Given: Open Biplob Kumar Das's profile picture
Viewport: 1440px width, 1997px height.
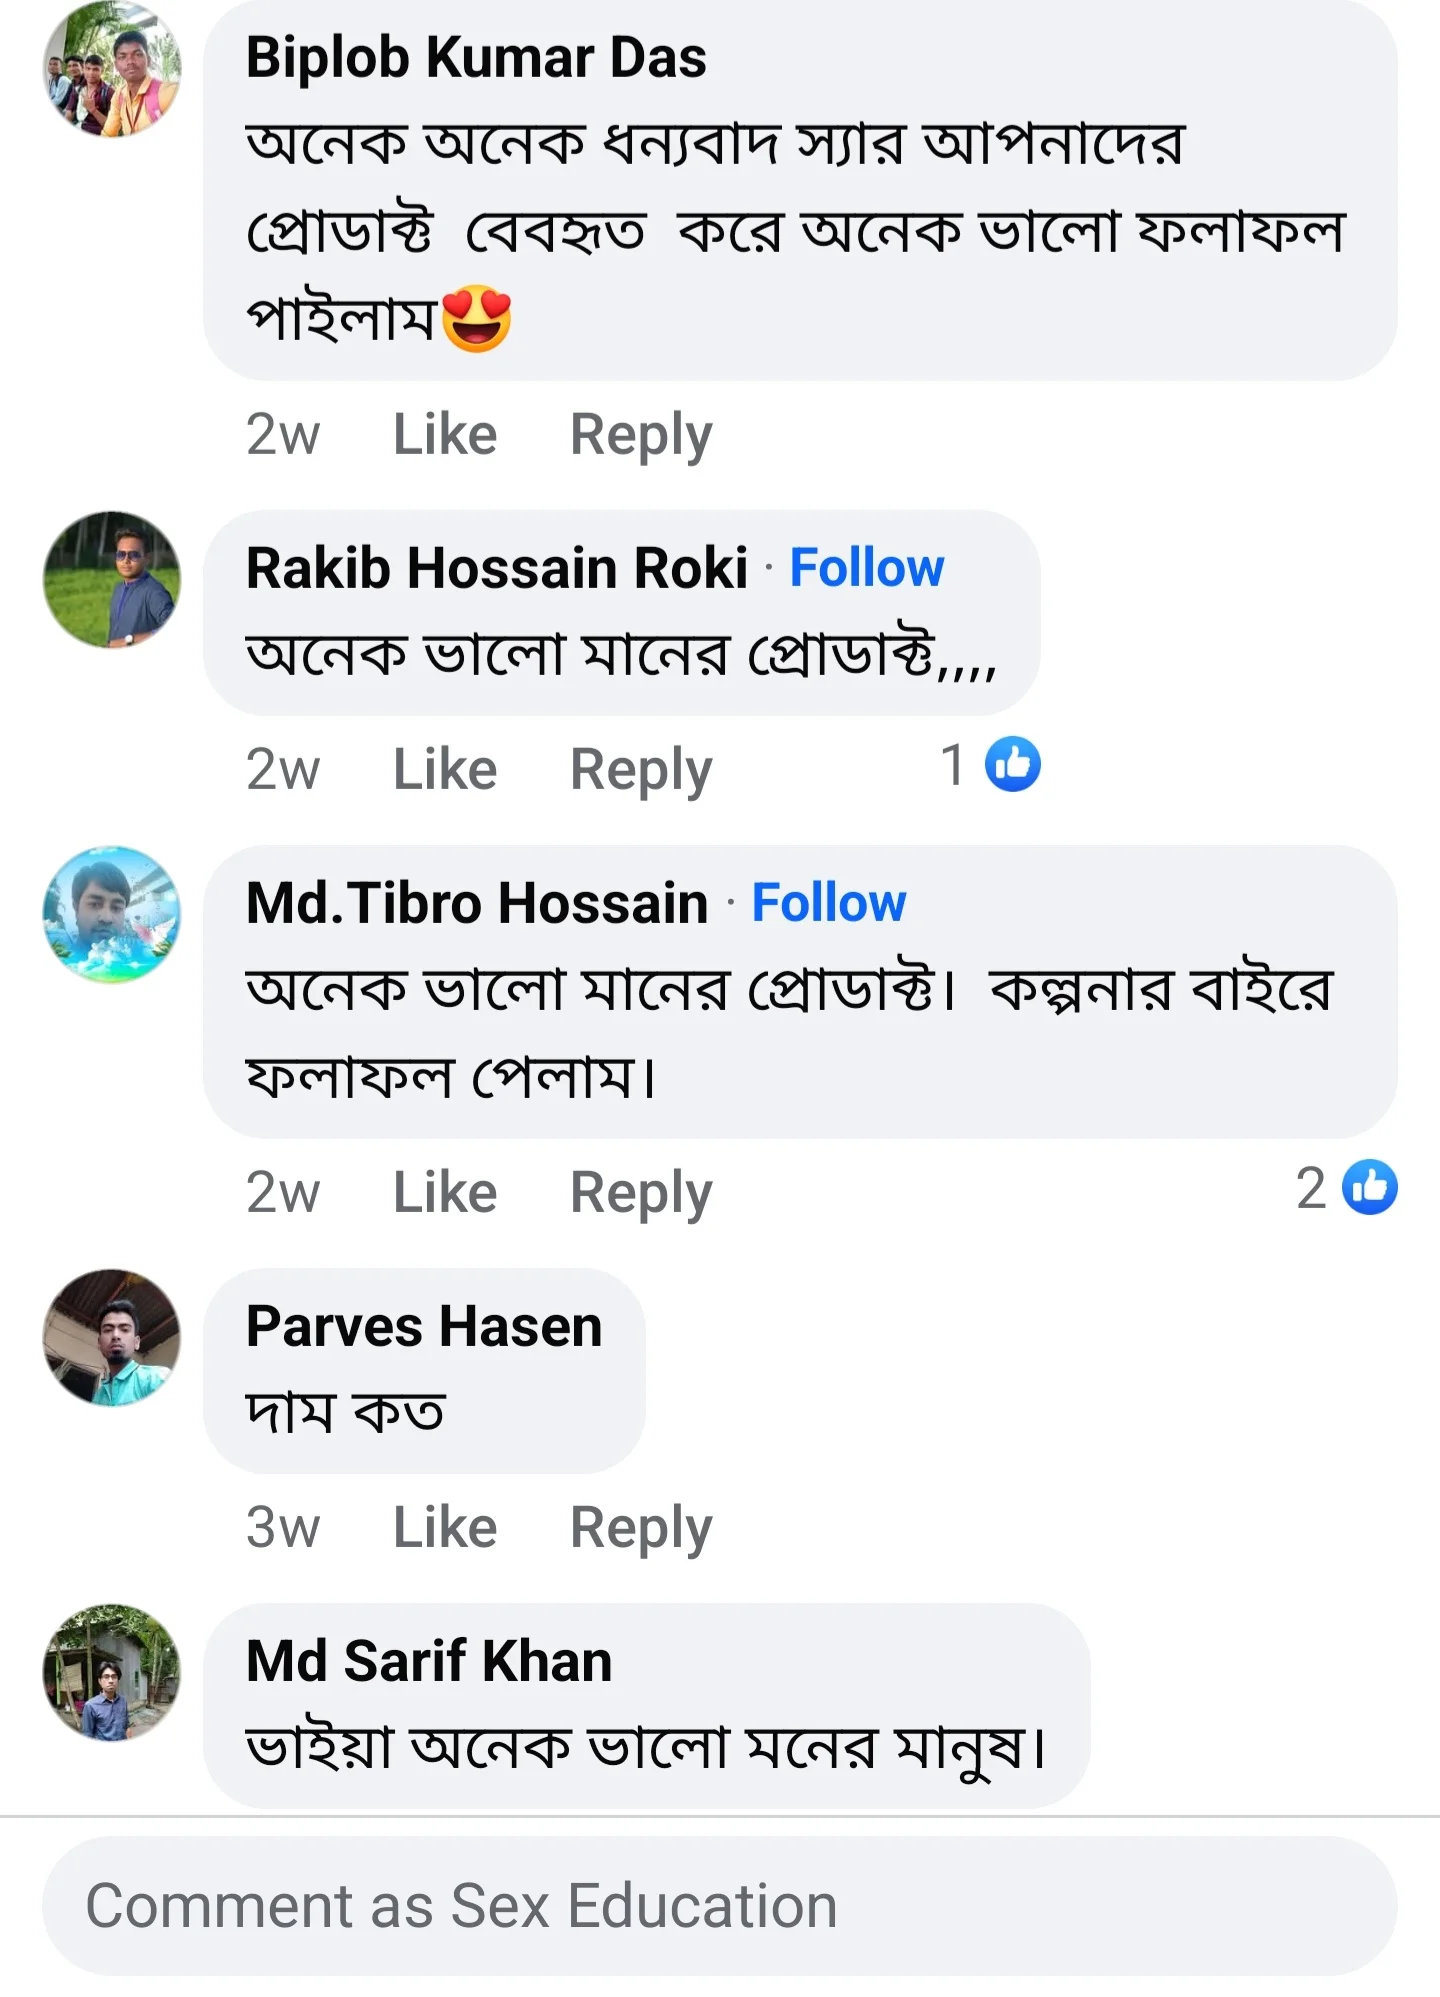Looking at the screenshot, I should (x=110, y=70).
